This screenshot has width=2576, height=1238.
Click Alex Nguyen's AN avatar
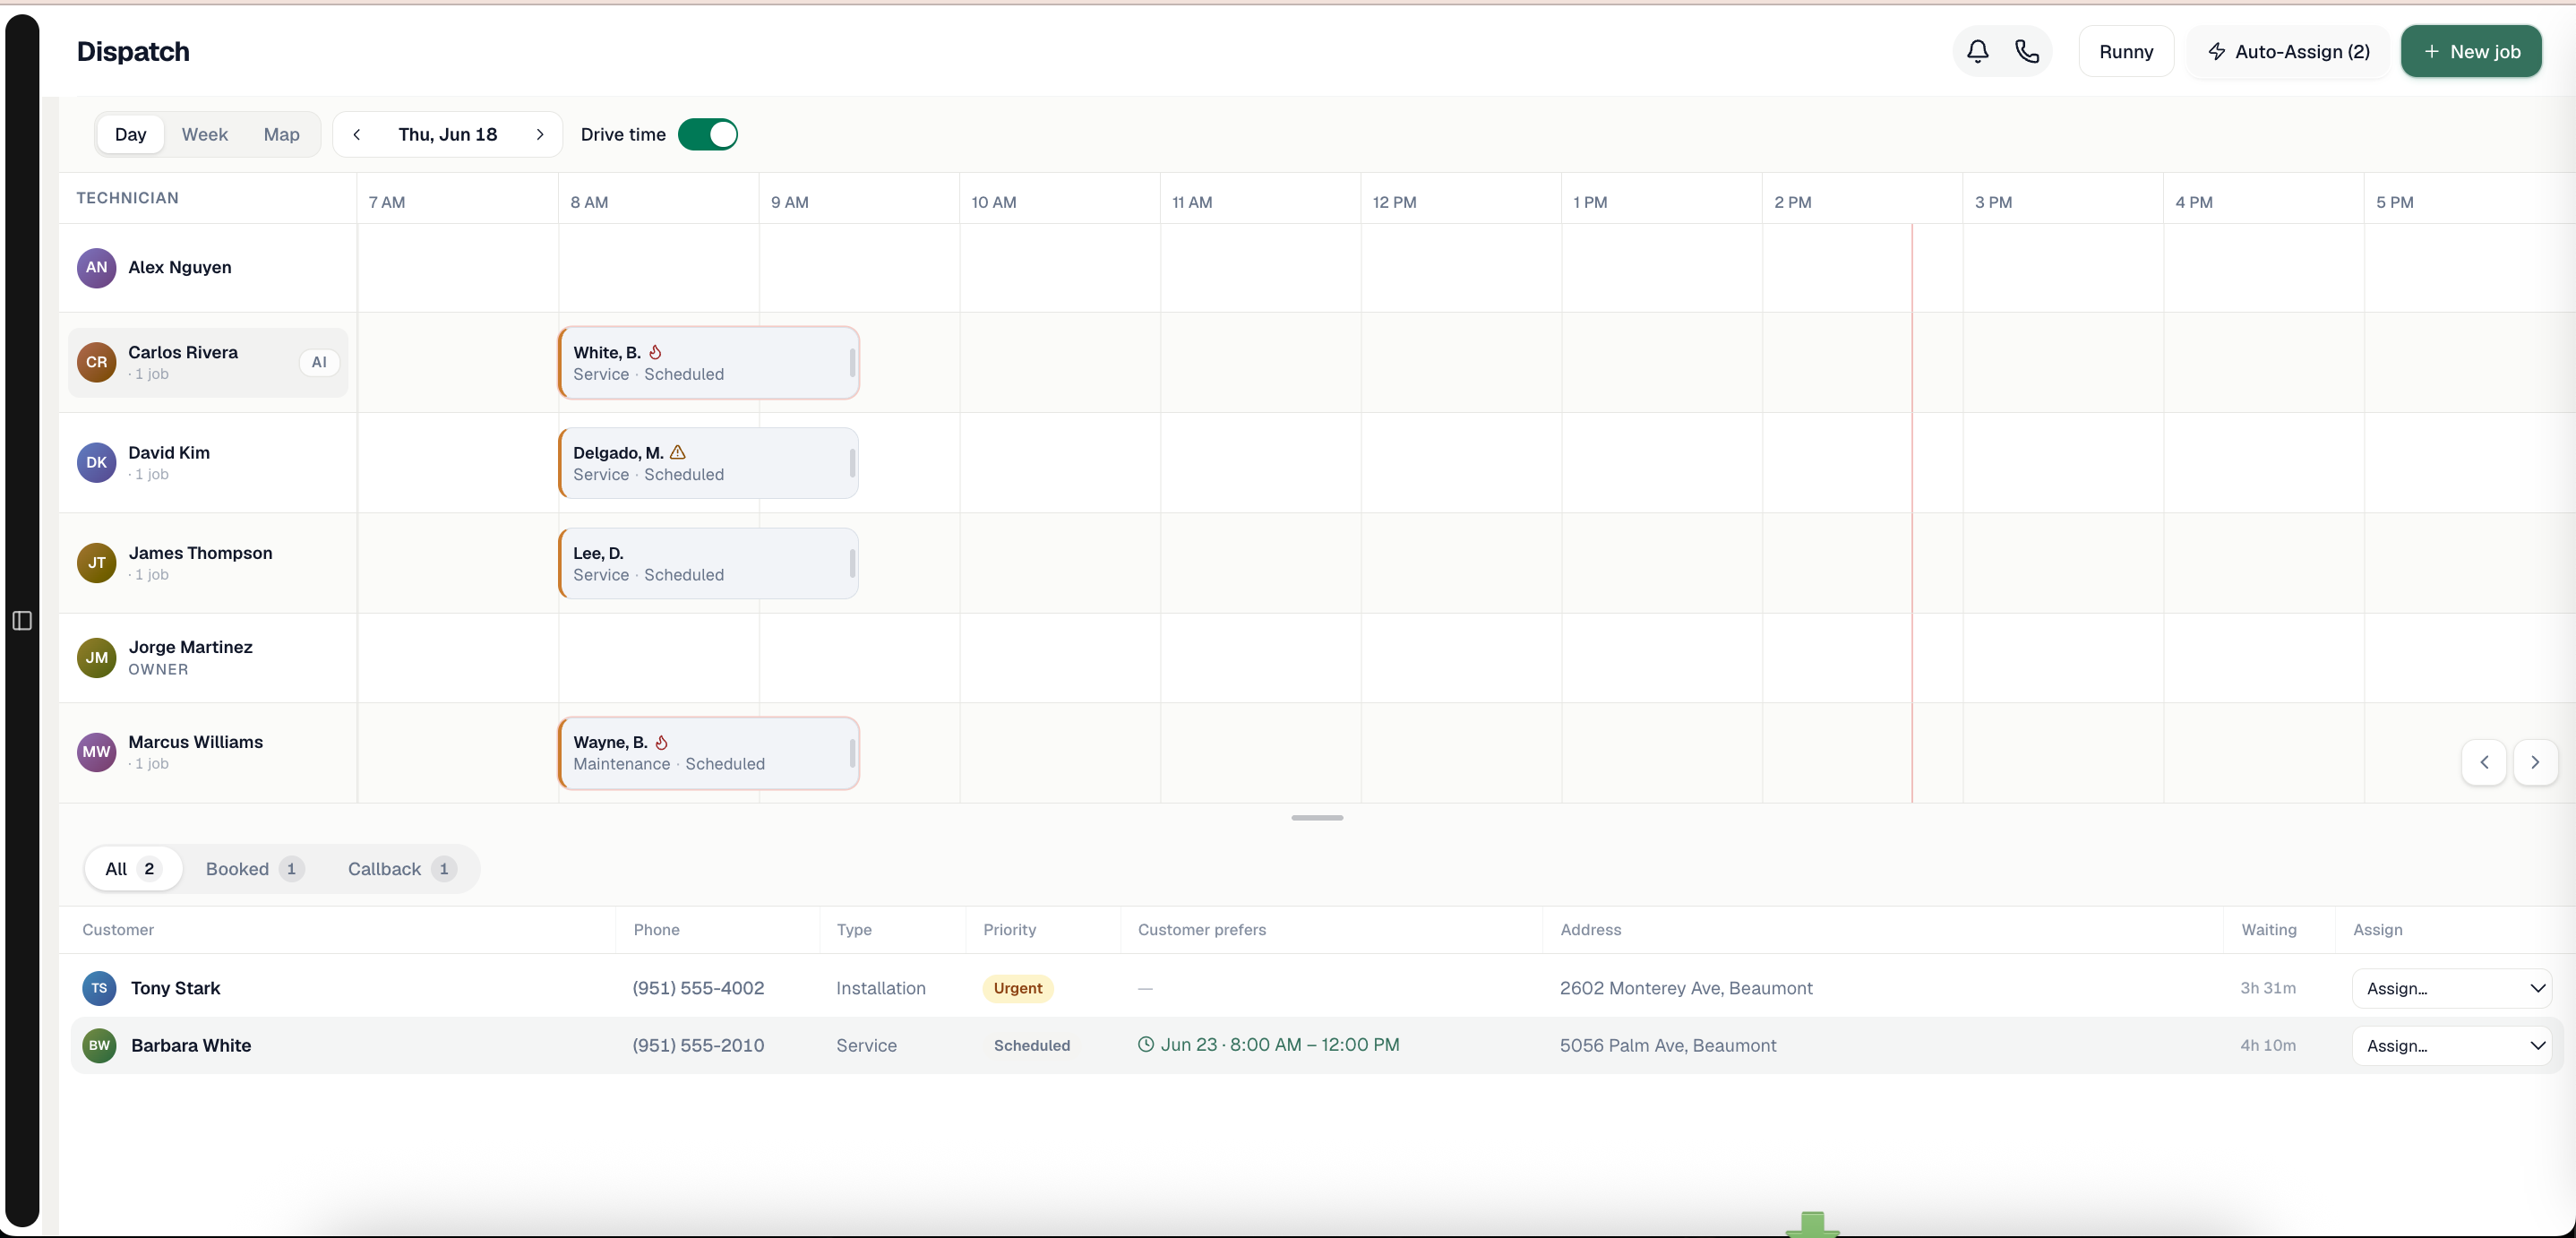96,267
